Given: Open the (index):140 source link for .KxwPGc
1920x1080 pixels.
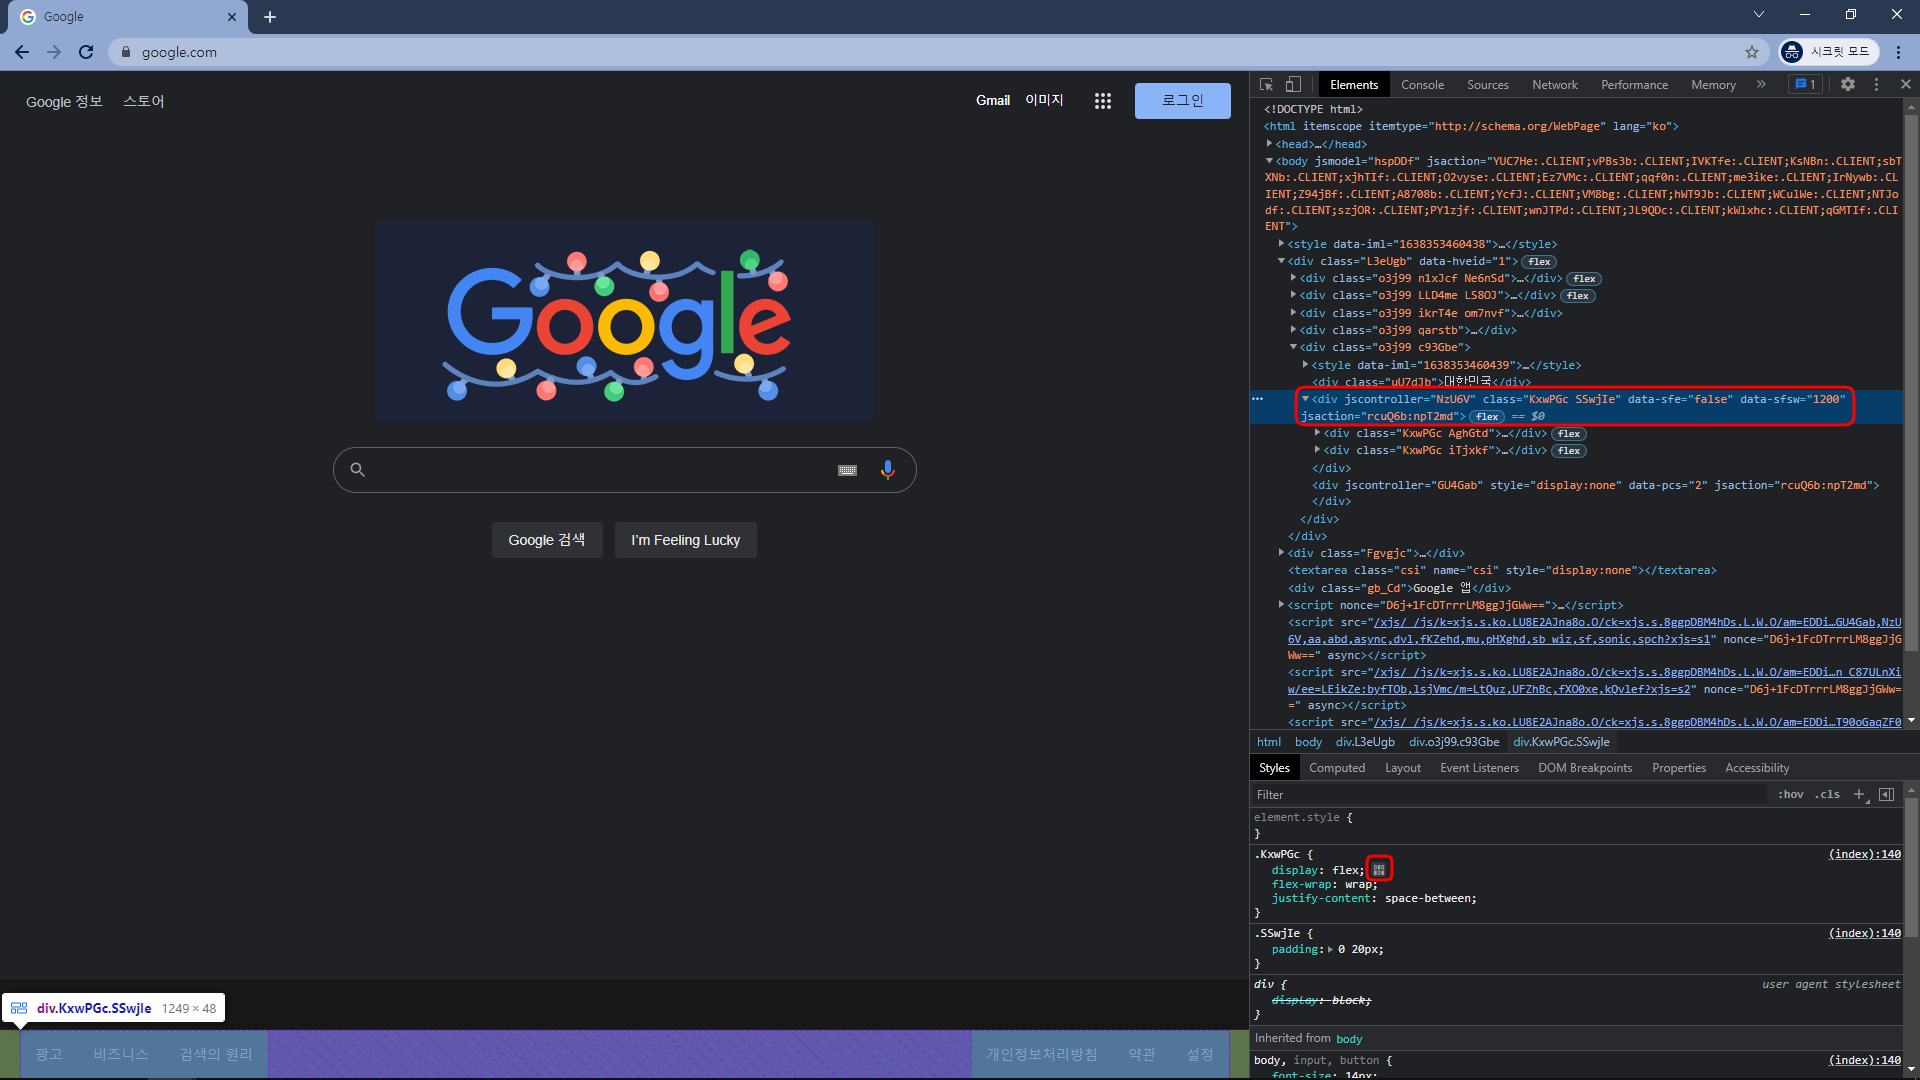Looking at the screenshot, I should [1864, 854].
